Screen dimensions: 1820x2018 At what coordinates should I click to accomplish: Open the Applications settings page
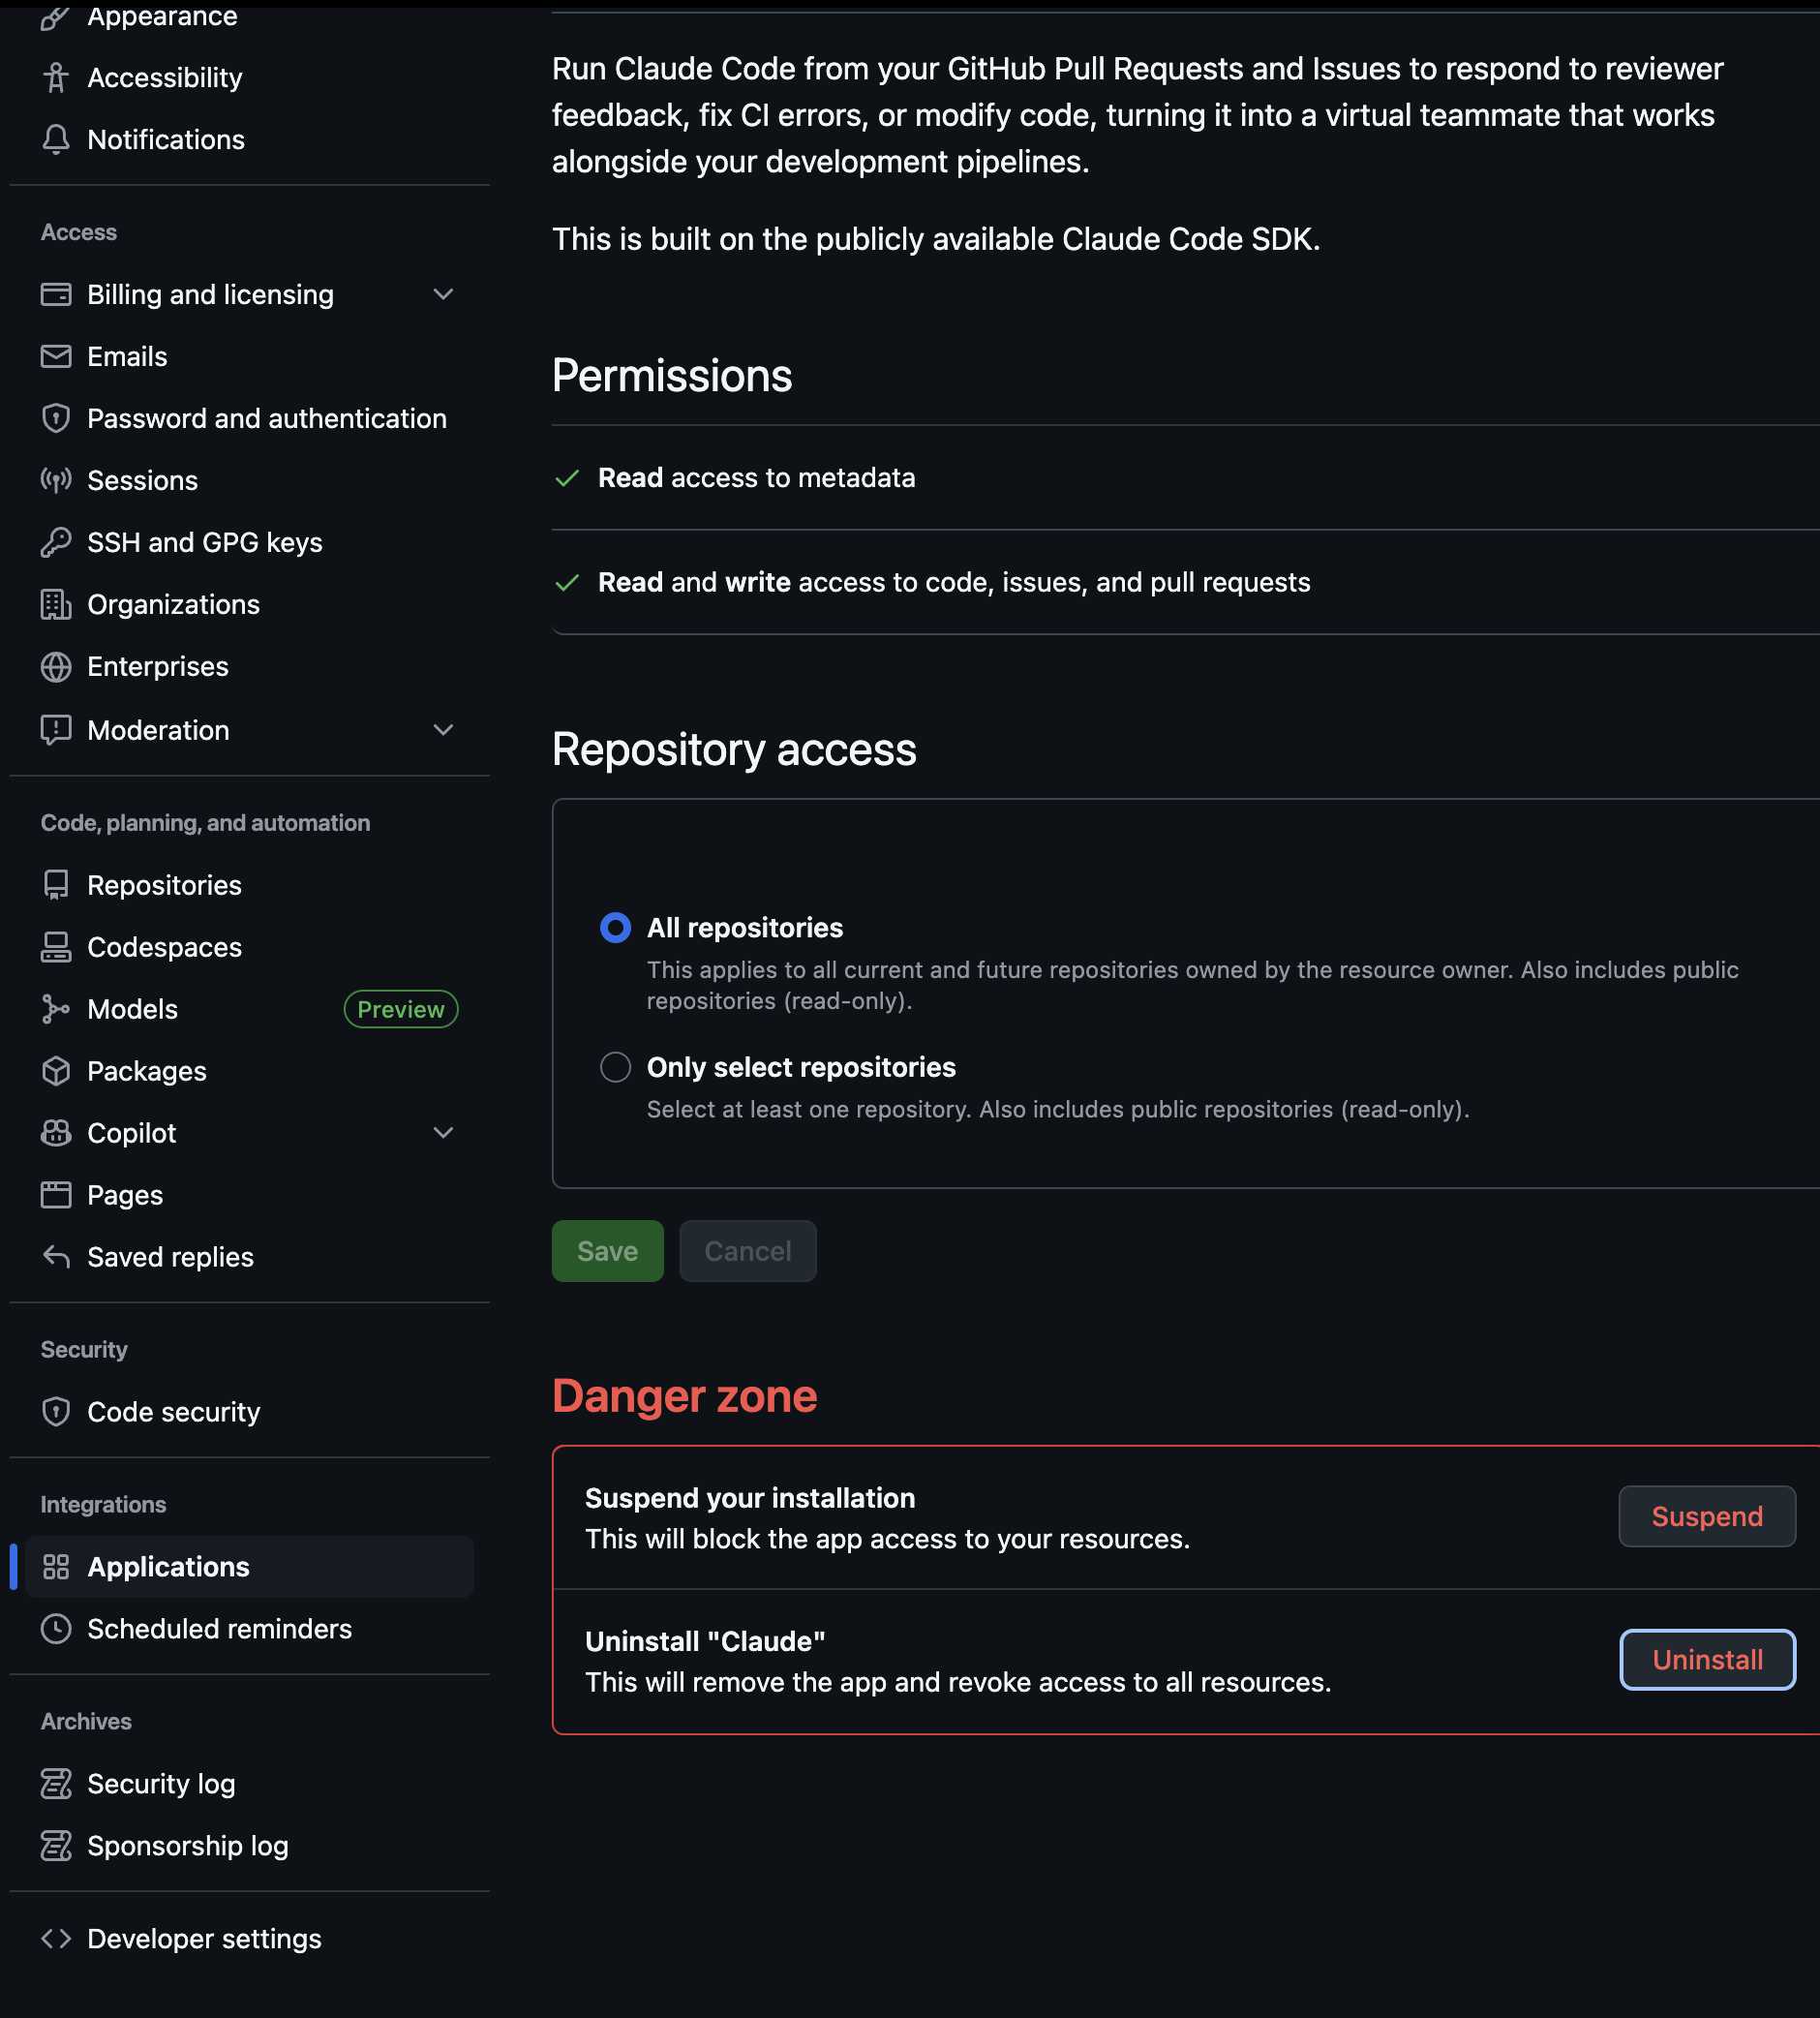(x=168, y=1566)
